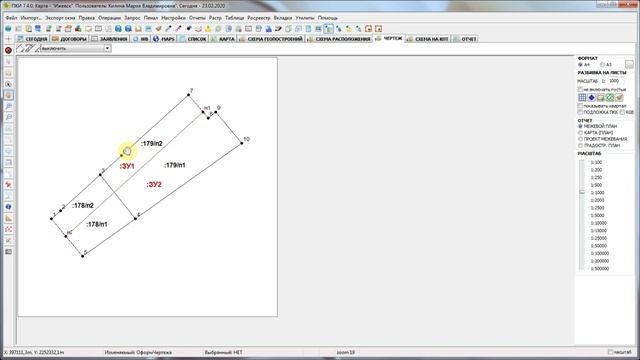This screenshot has width=640, height=360.
Task: Click the checkmark sheet icon
Action: pyautogui.click(x=619, y=98)
